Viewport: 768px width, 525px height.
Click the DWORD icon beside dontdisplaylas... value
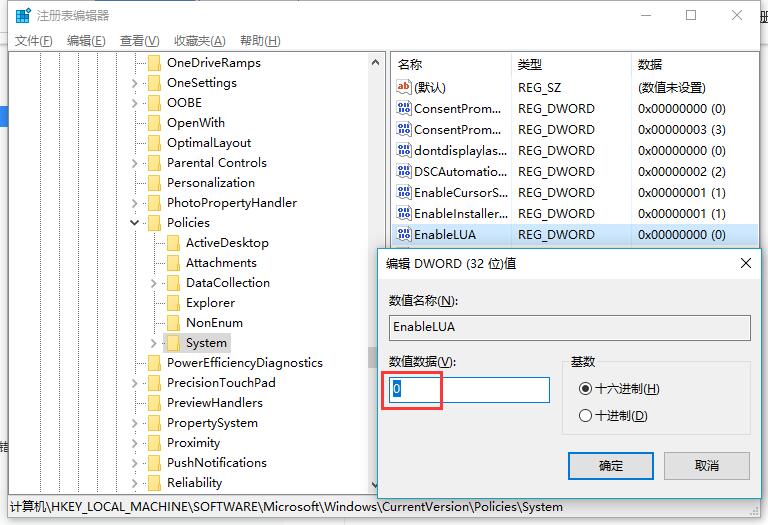404,150
